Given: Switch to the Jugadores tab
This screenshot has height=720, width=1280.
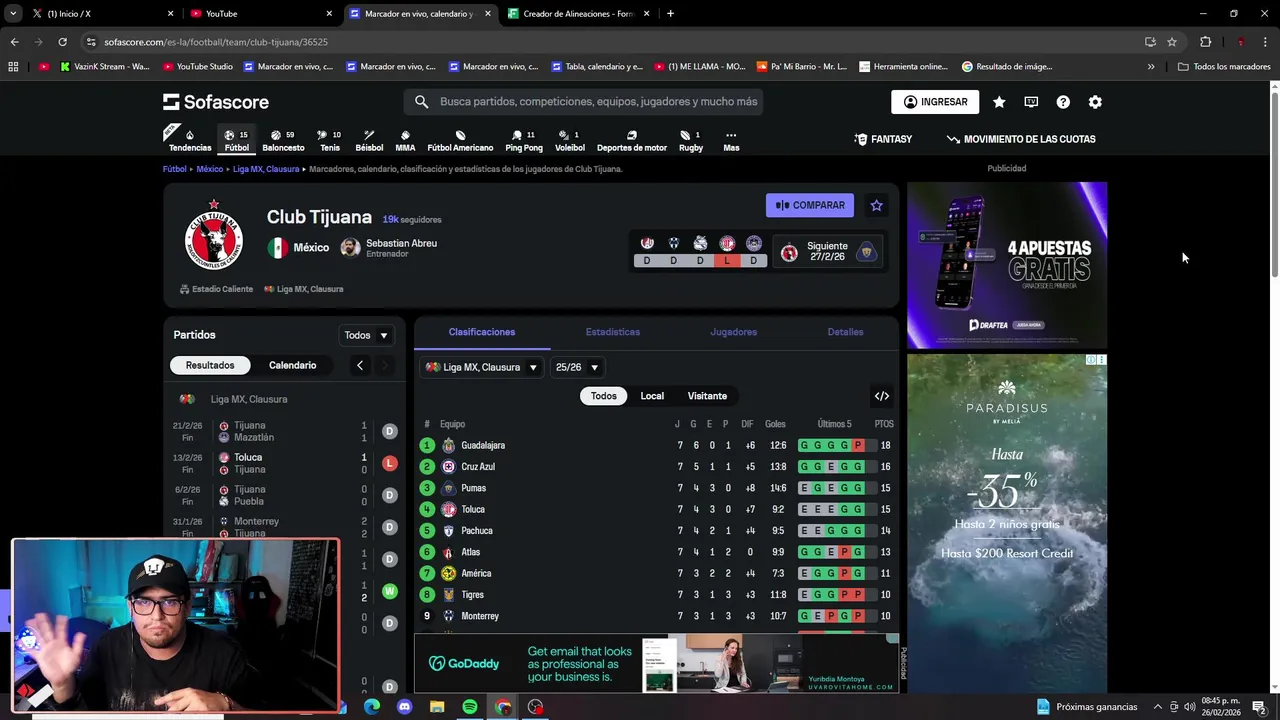Looking at the screenshot, I should tap(734, 332).
